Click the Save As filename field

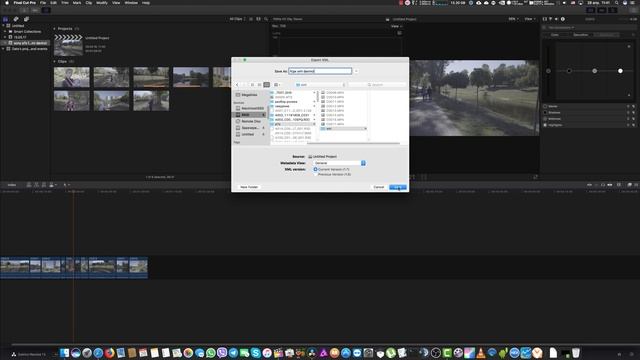[320, 71]
